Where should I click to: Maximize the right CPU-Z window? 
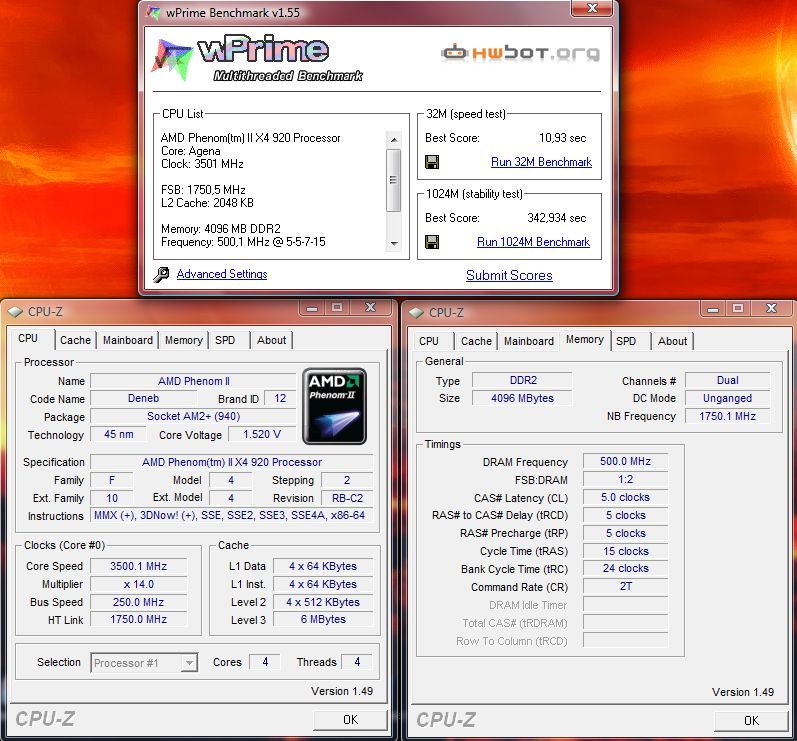pyautogui.click(x=738, y=308)
